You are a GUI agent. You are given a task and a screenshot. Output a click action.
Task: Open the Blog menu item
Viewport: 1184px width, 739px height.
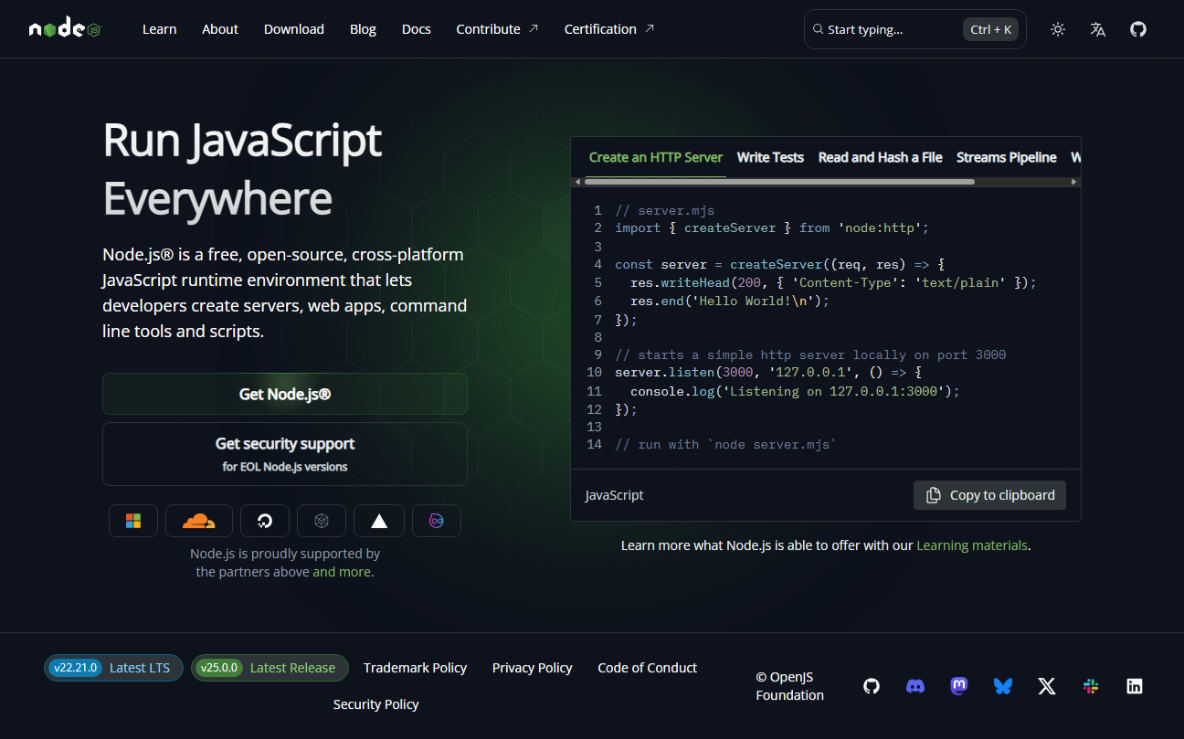pyautogui.click(x=362, y=29)
